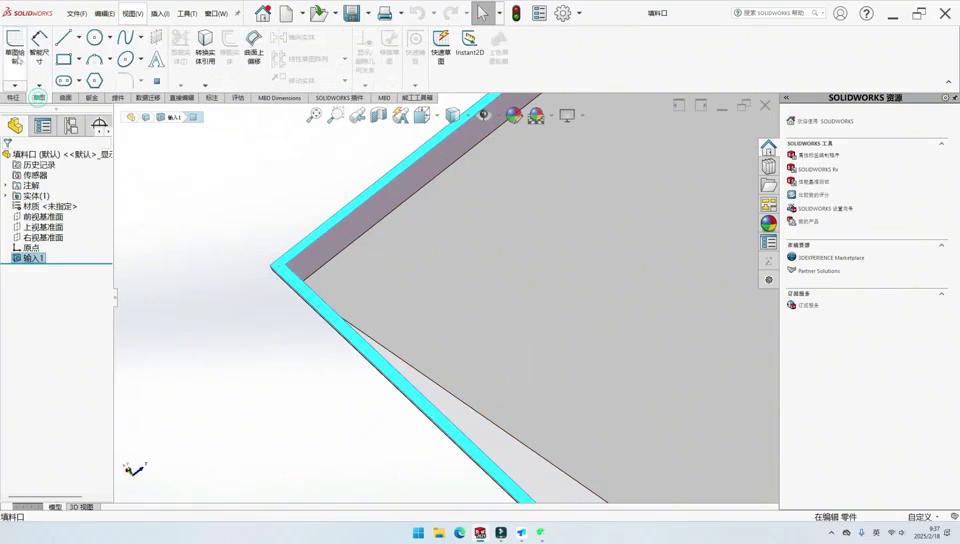
Task: Choose the Spline curve sketch tool
Action: 125,38
